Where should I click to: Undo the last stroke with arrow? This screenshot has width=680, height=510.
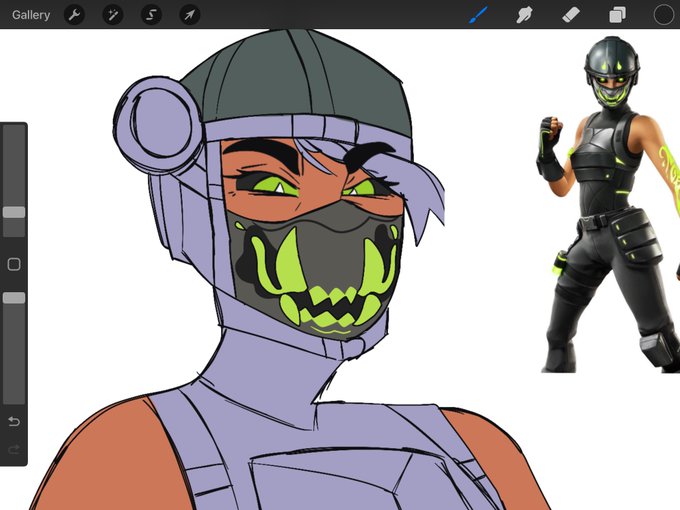click(14, 421)
